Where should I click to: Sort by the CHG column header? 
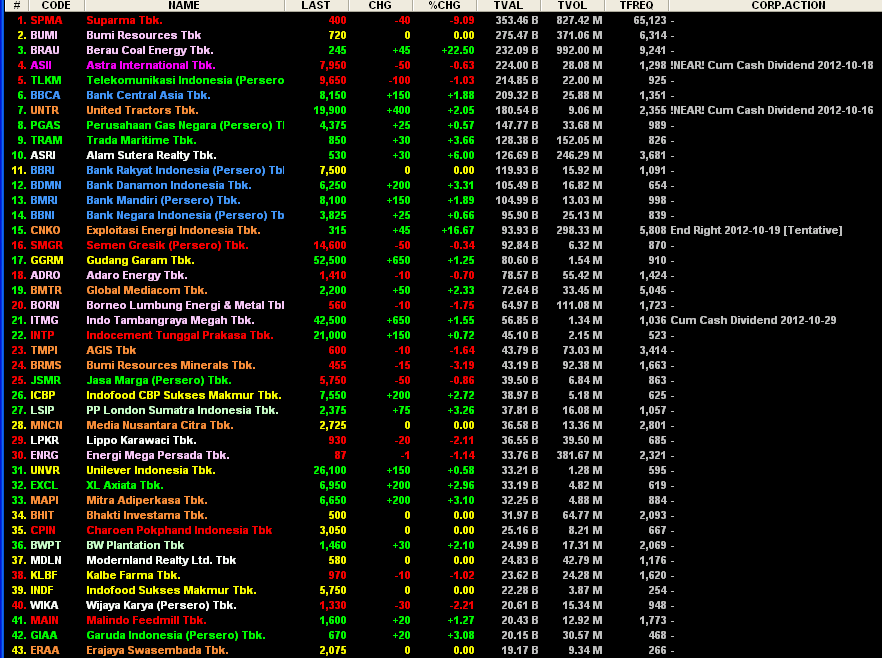(380, 5)
